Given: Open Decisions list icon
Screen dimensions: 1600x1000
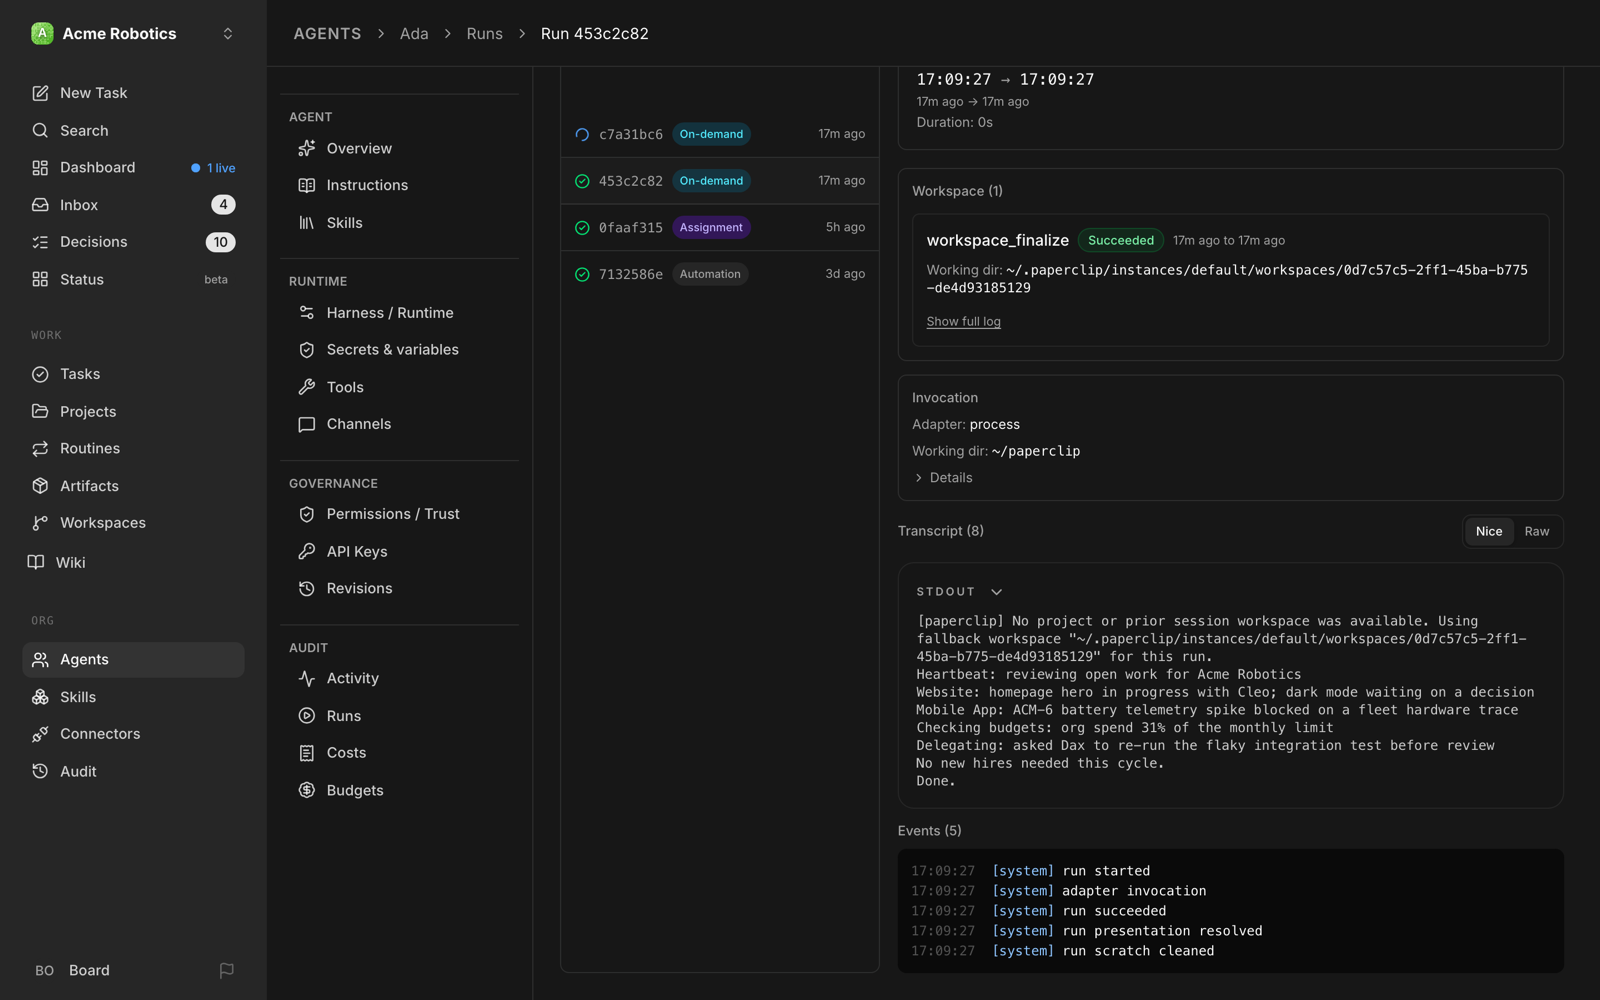Looking at the screenshot, I should tap(40, 242).
